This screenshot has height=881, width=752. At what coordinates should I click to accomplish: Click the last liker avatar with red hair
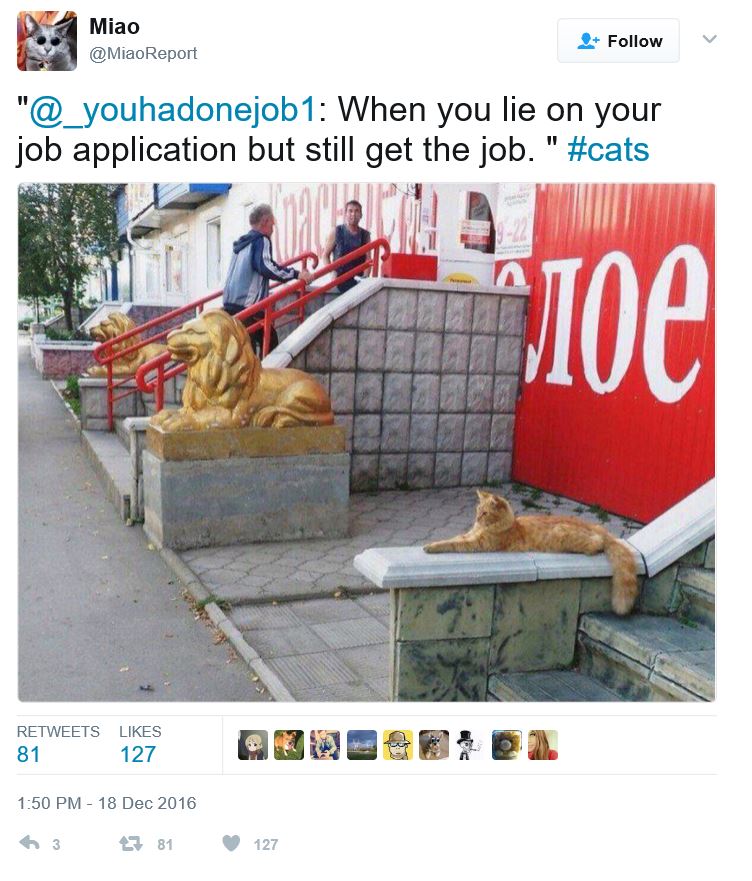pos(543,745)
